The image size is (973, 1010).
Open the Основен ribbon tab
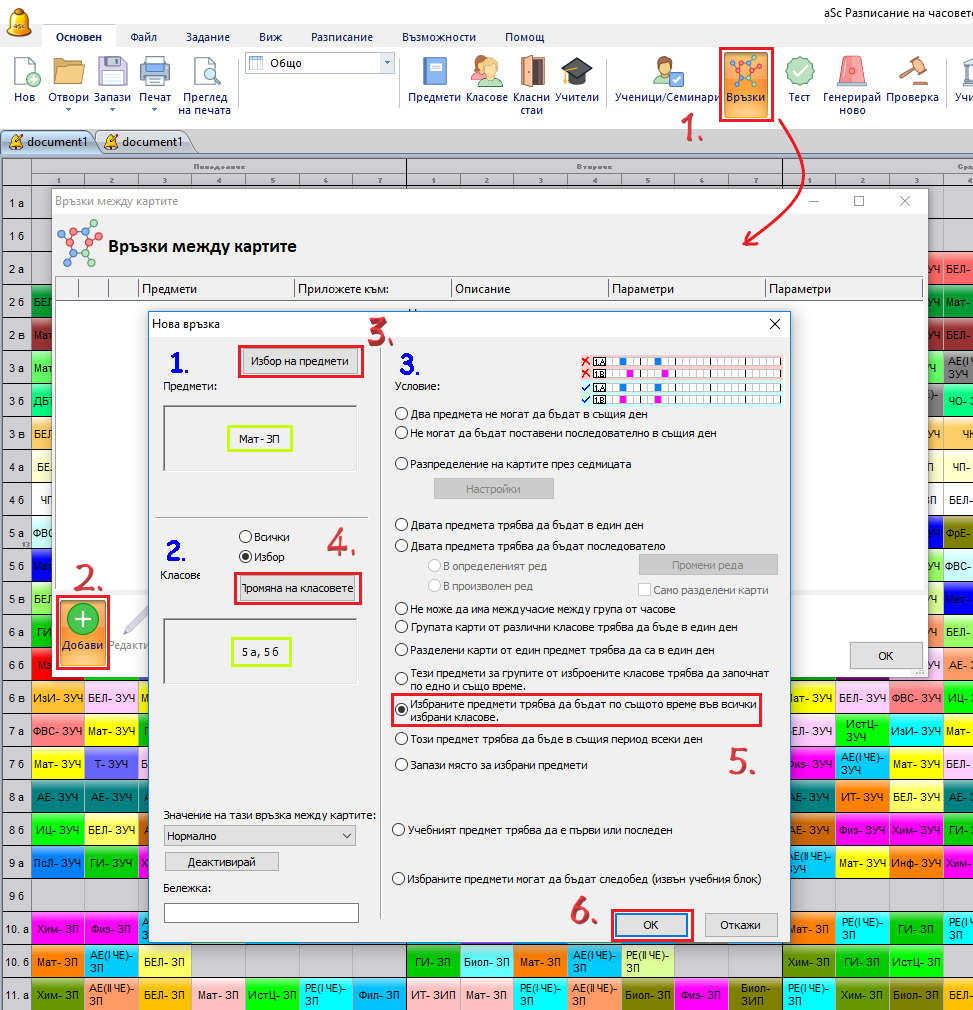79,37
